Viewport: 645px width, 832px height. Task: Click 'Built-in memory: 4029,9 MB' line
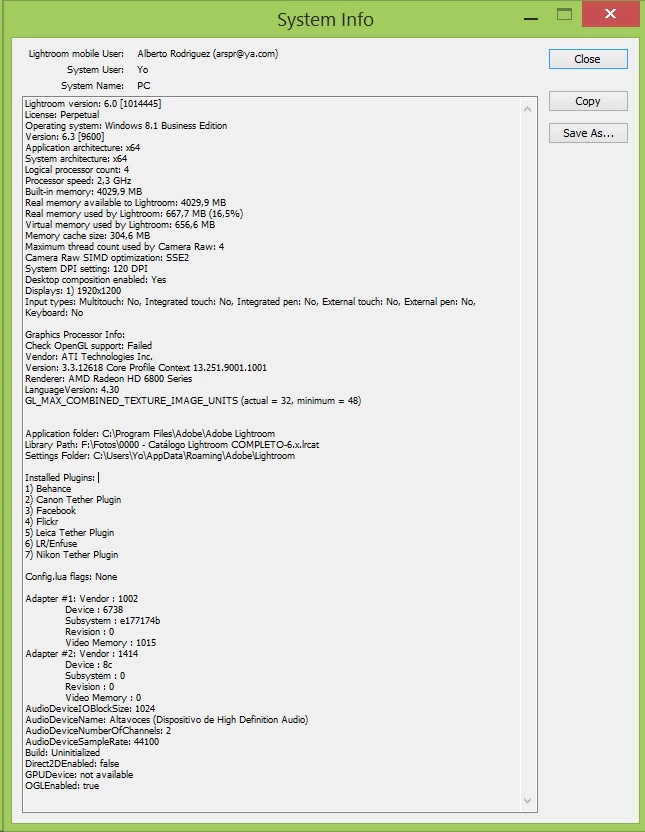click(83, 192)
